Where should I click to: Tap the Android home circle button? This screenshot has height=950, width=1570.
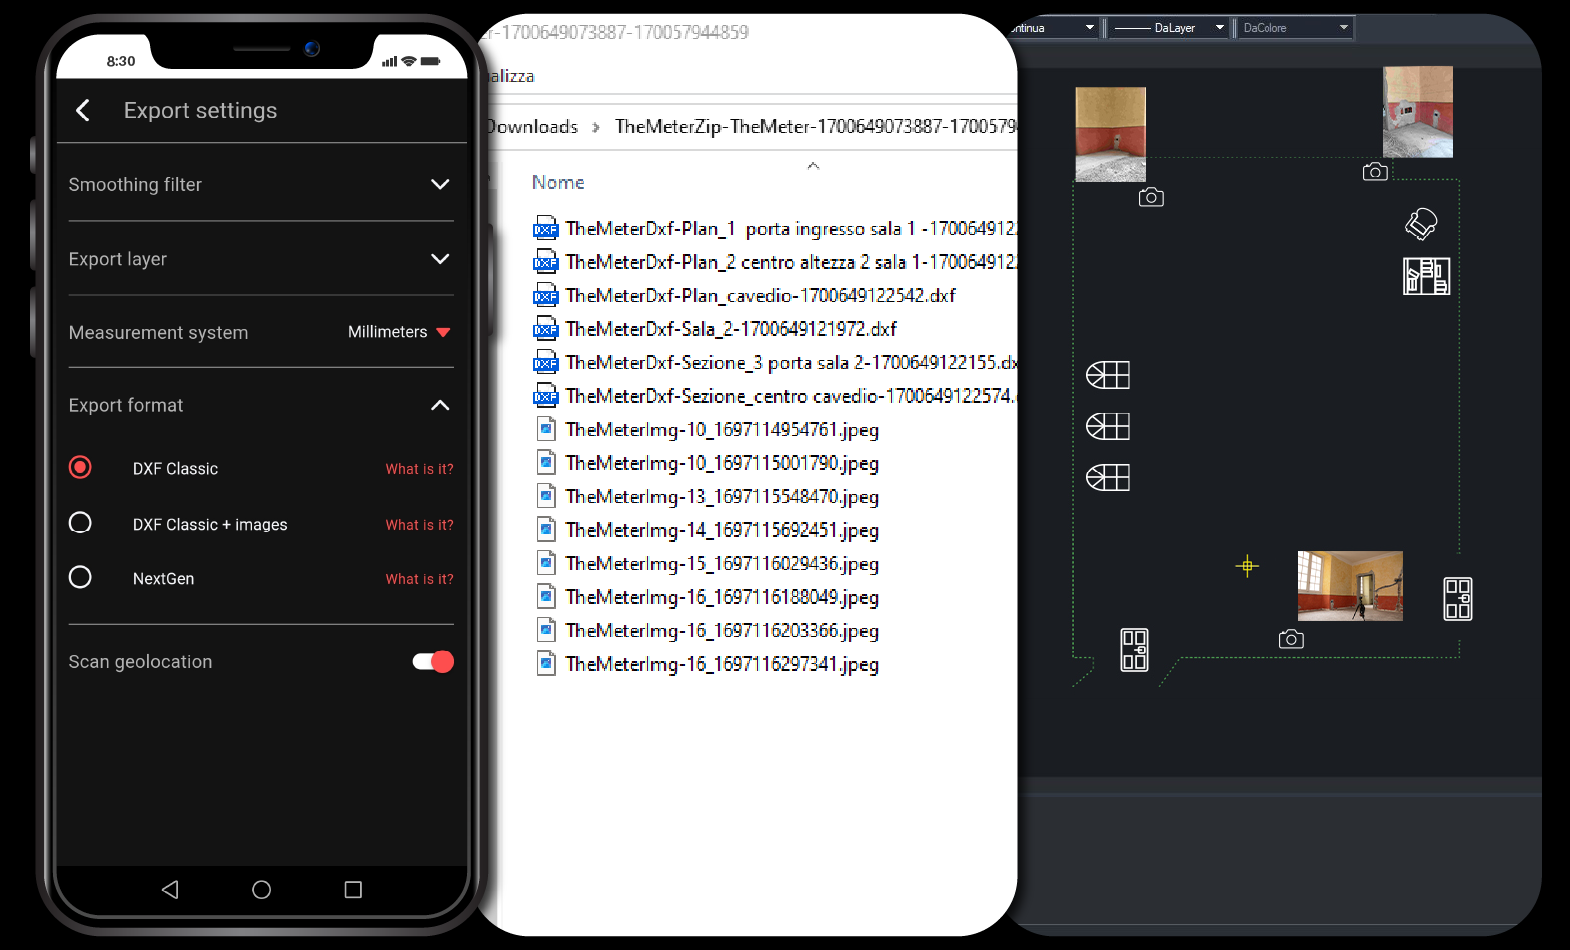click(261, 889)
